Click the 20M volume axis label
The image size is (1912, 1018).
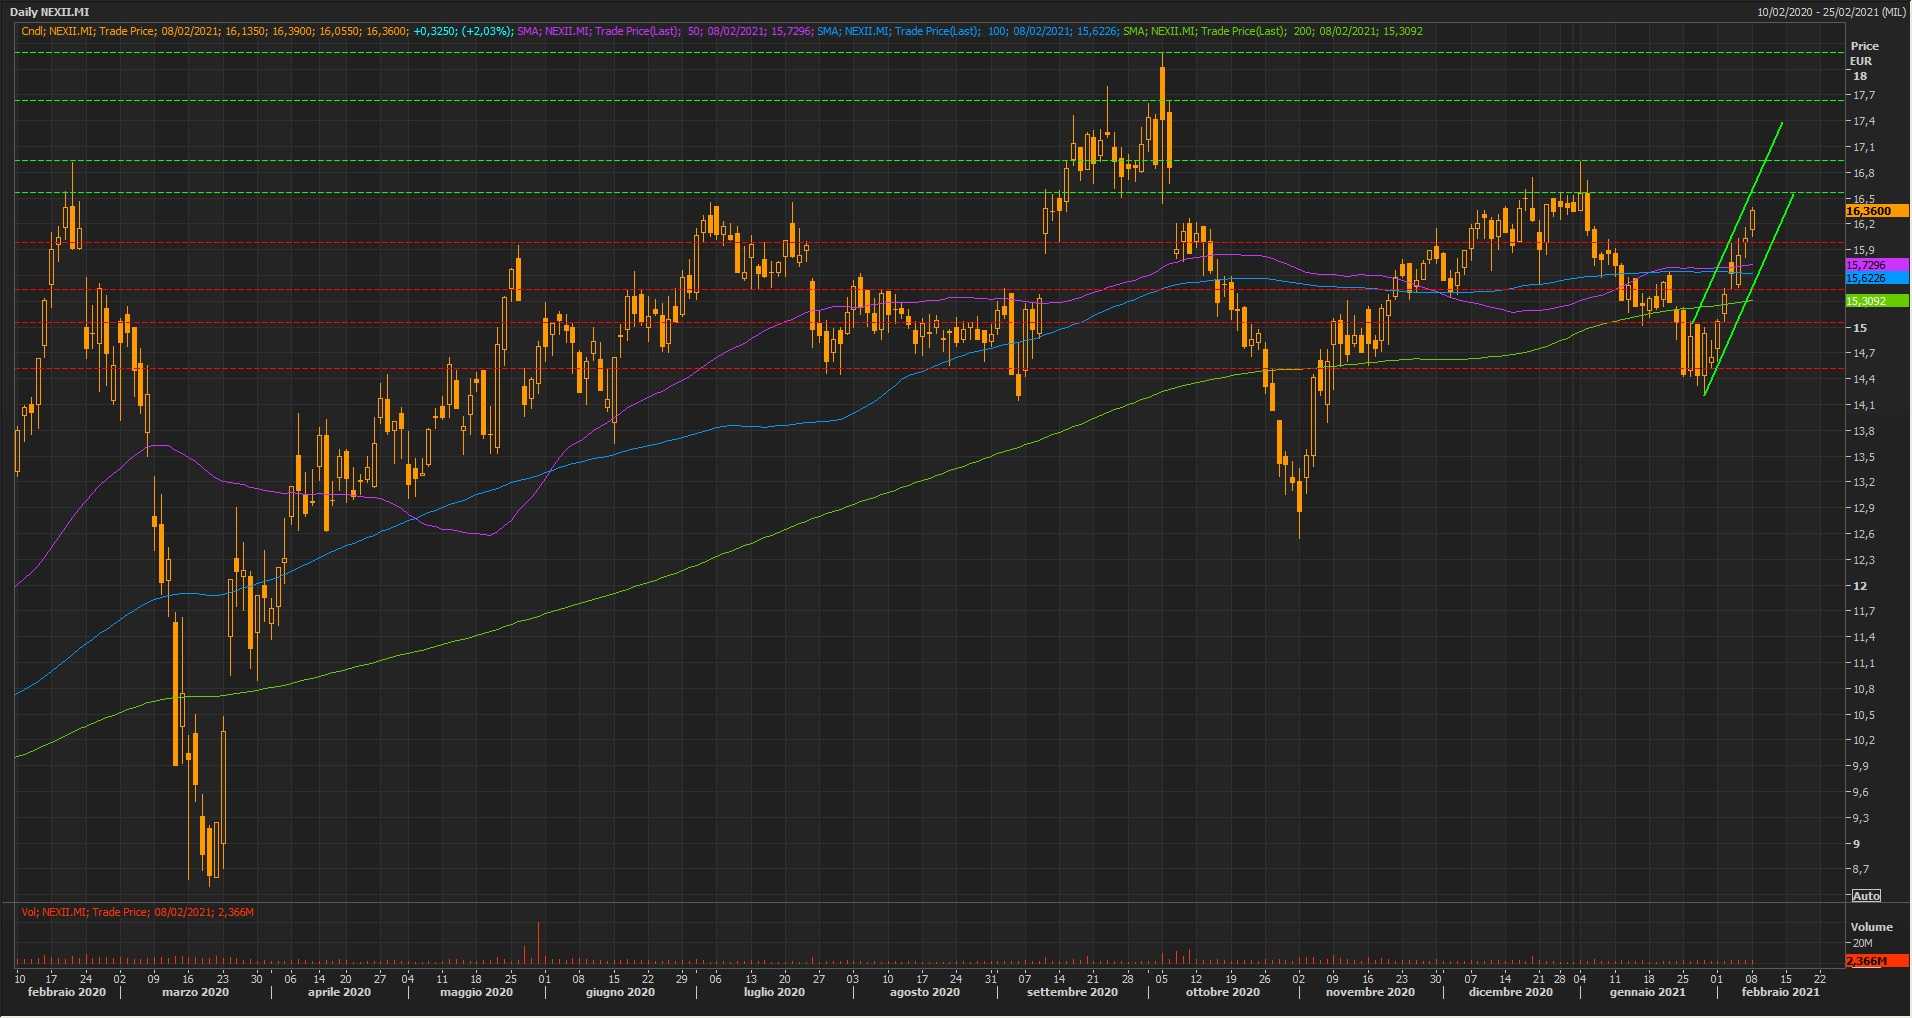1862,943
